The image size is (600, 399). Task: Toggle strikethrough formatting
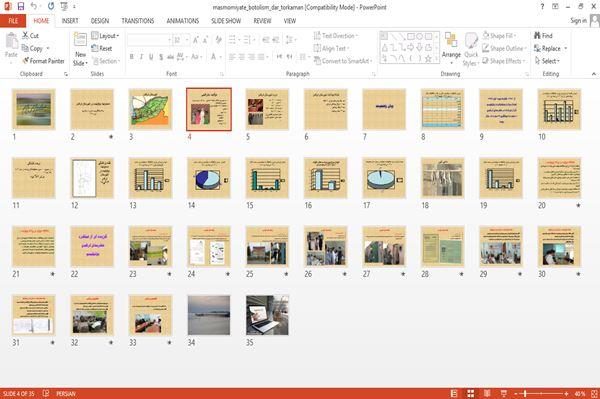170,57
